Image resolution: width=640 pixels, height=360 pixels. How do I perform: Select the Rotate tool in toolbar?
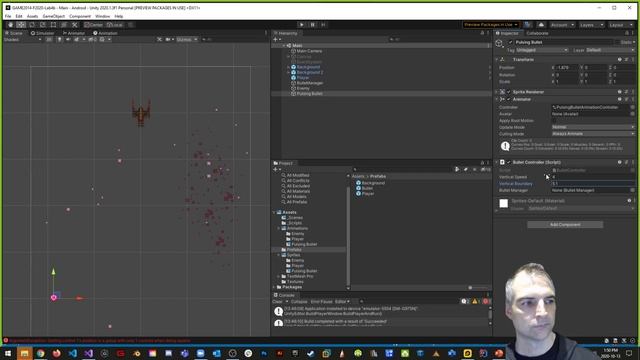[32, 25]
